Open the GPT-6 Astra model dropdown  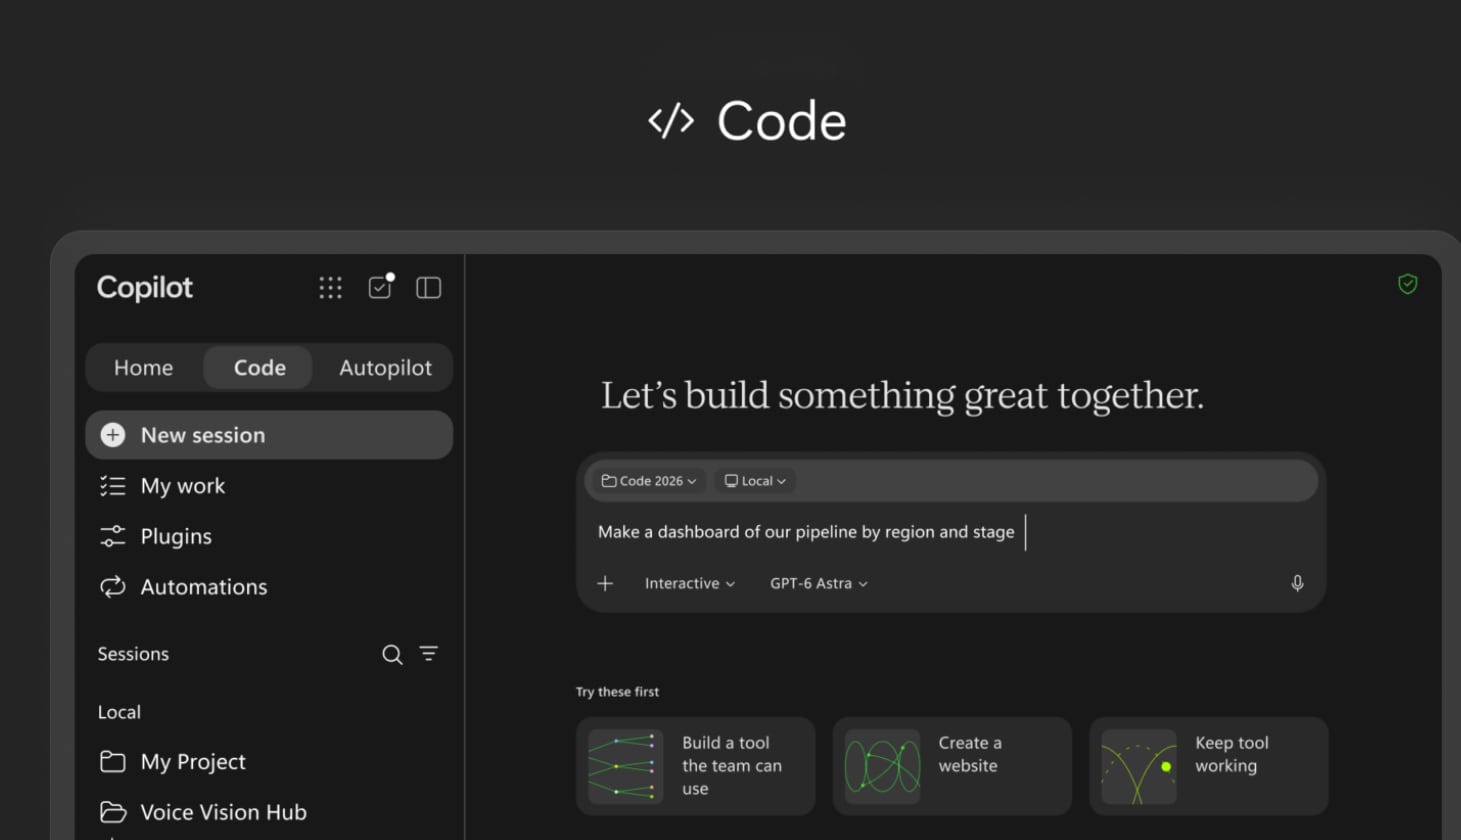[x=819, y=583]
